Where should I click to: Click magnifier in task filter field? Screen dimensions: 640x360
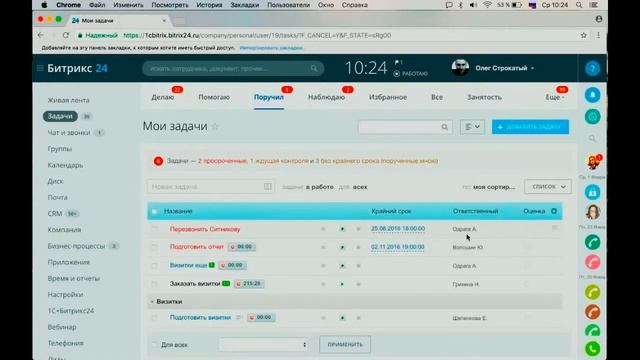click(x=444, y=127)
